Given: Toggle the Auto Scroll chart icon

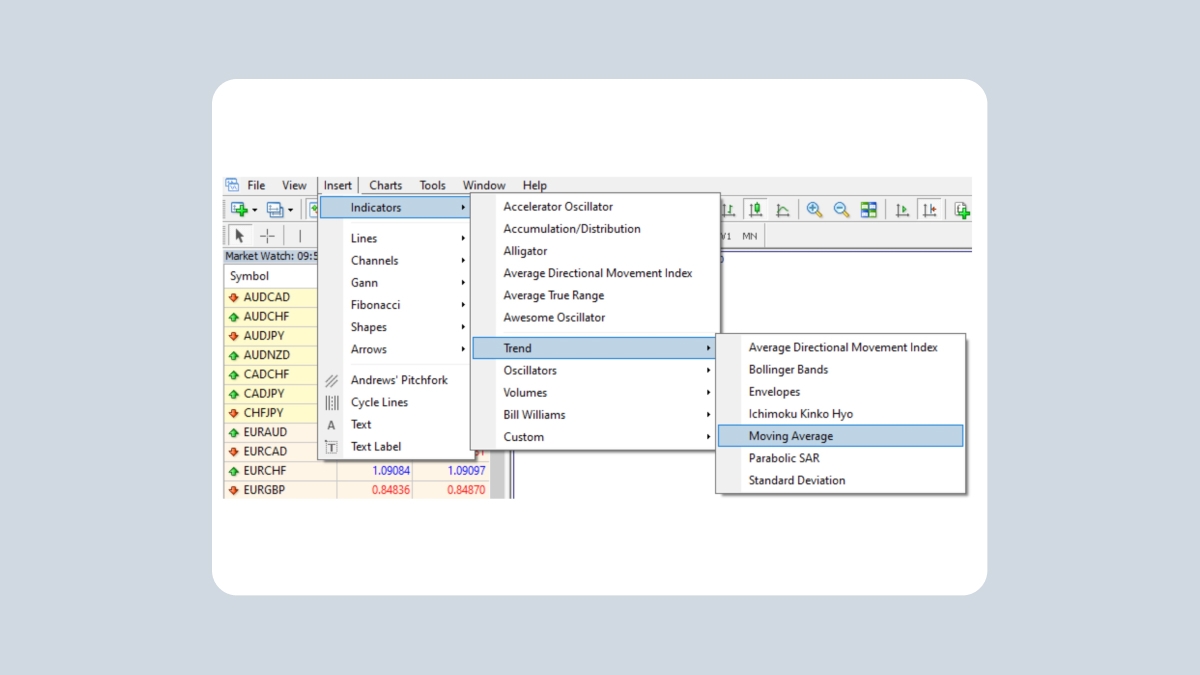Looking at the screenshot, I should tap(902, 210).
